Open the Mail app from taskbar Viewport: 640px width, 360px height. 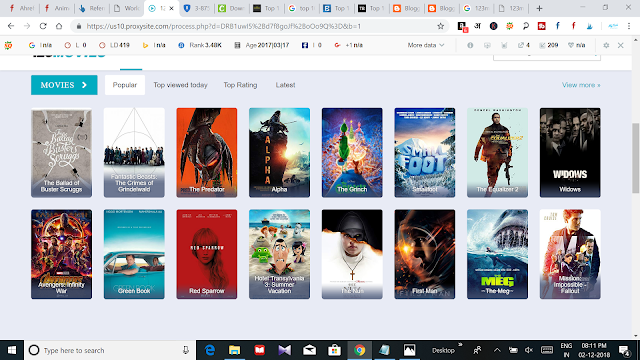click(309, 350)
